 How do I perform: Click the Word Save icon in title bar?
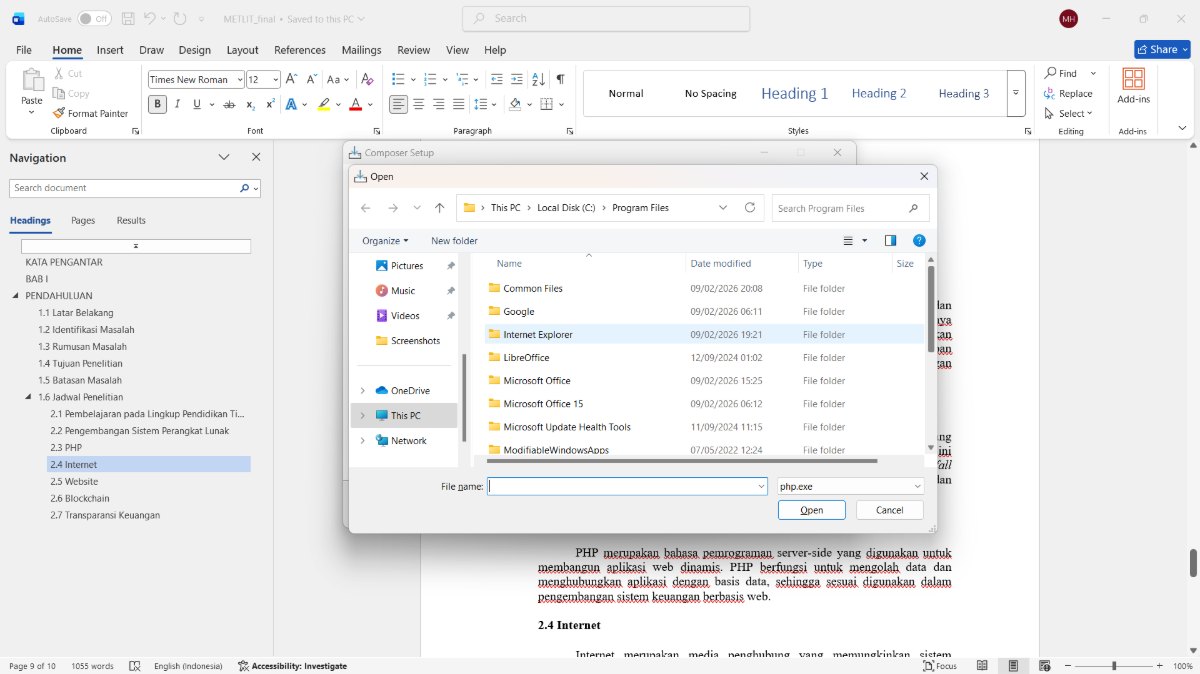[x=128, y=19]
